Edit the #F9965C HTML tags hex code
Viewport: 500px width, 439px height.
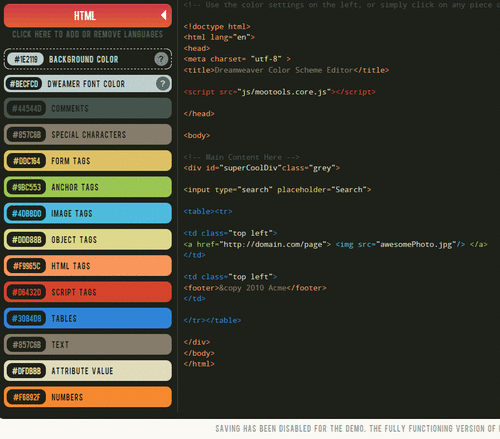click(x=26, y=266)
